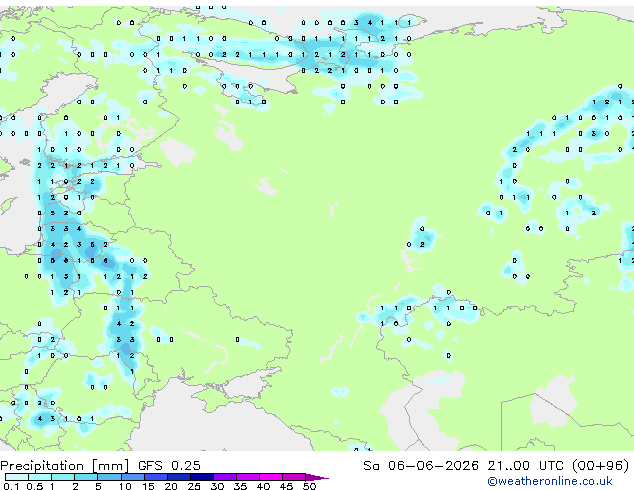Pick the legend swatch between 25 and 30
The width and height of the screenshot is (634, 490).
tap(202, 477)
